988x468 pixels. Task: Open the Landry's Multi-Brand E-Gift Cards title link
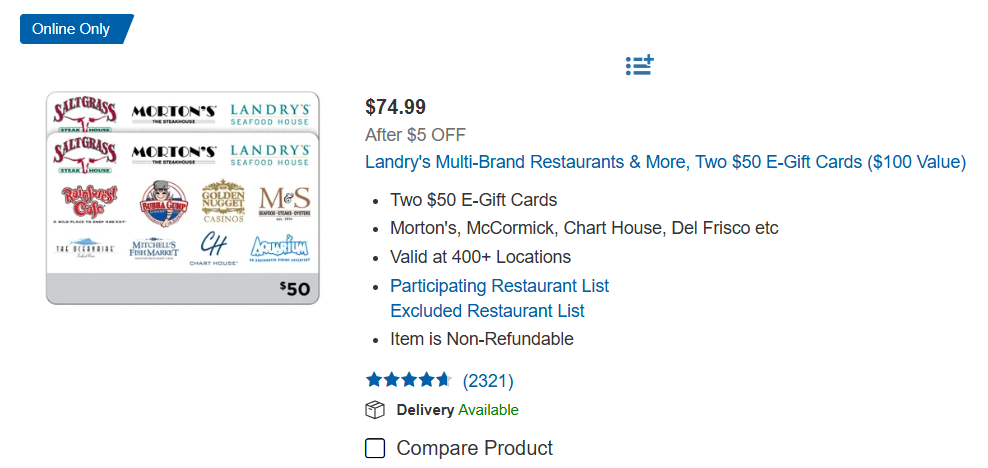click(665, 162)
